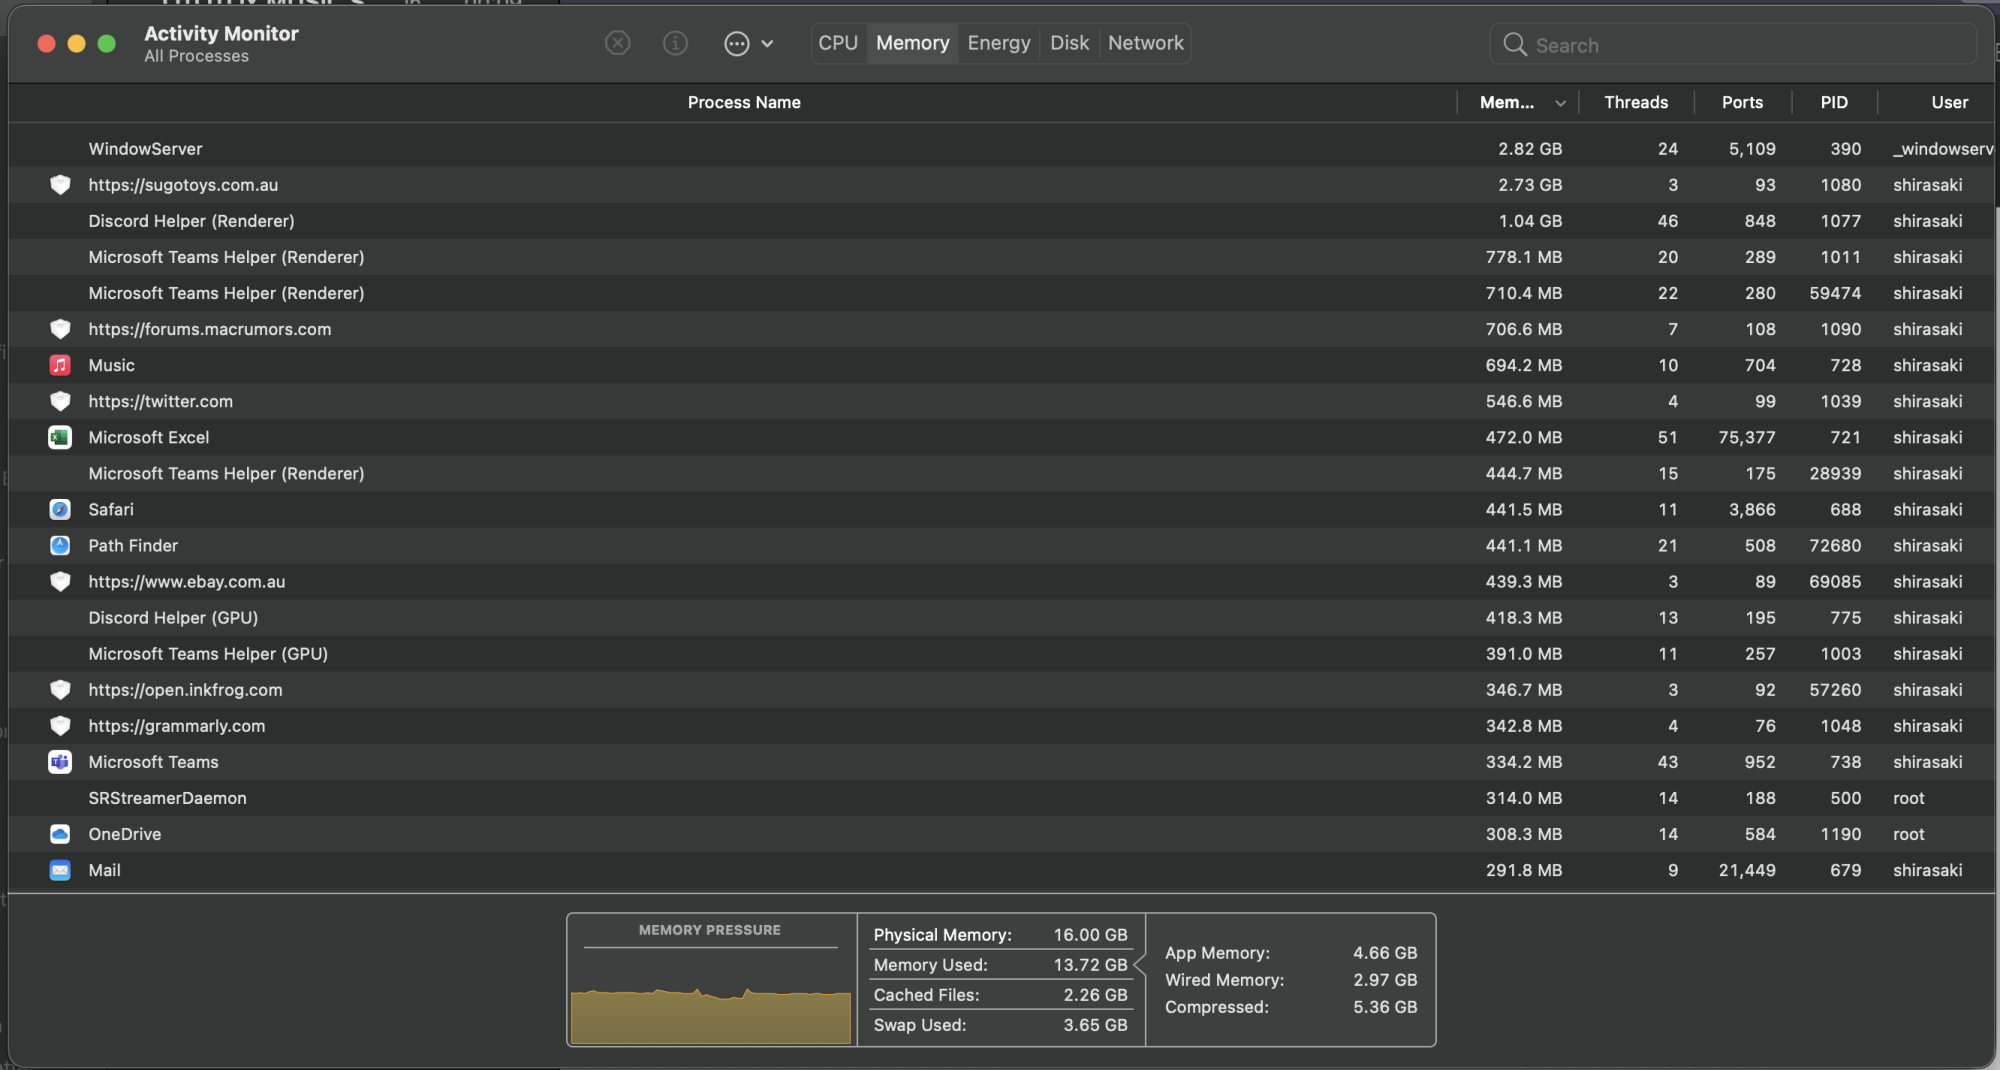Toggle the Memory column sort order

click(1518, 102)
